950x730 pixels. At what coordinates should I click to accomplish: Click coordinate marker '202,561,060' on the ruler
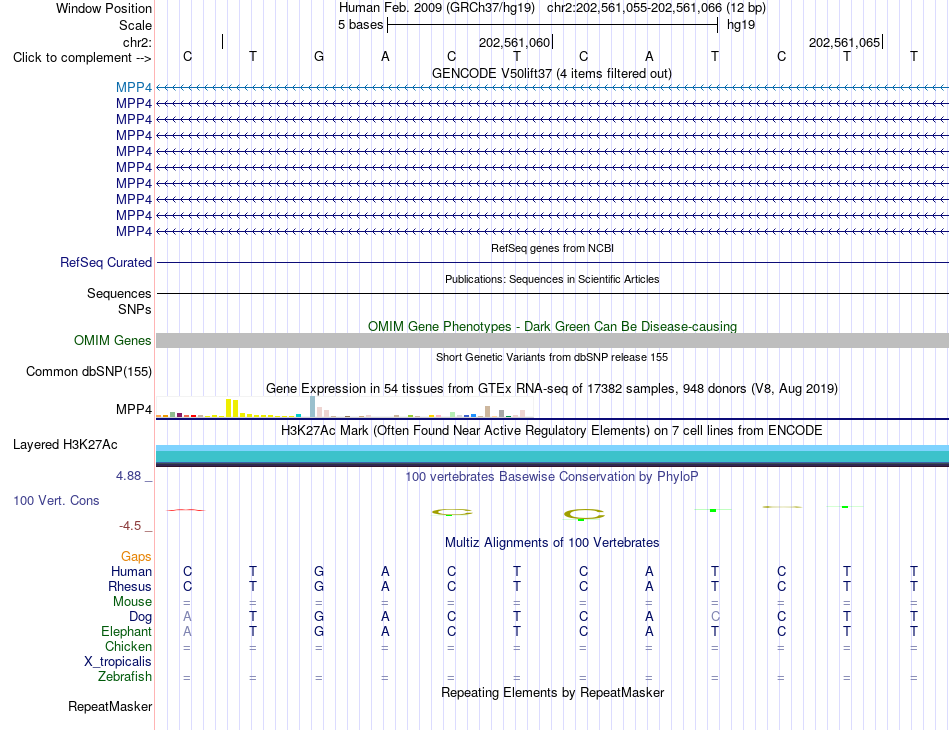click(x=514, y=42)
